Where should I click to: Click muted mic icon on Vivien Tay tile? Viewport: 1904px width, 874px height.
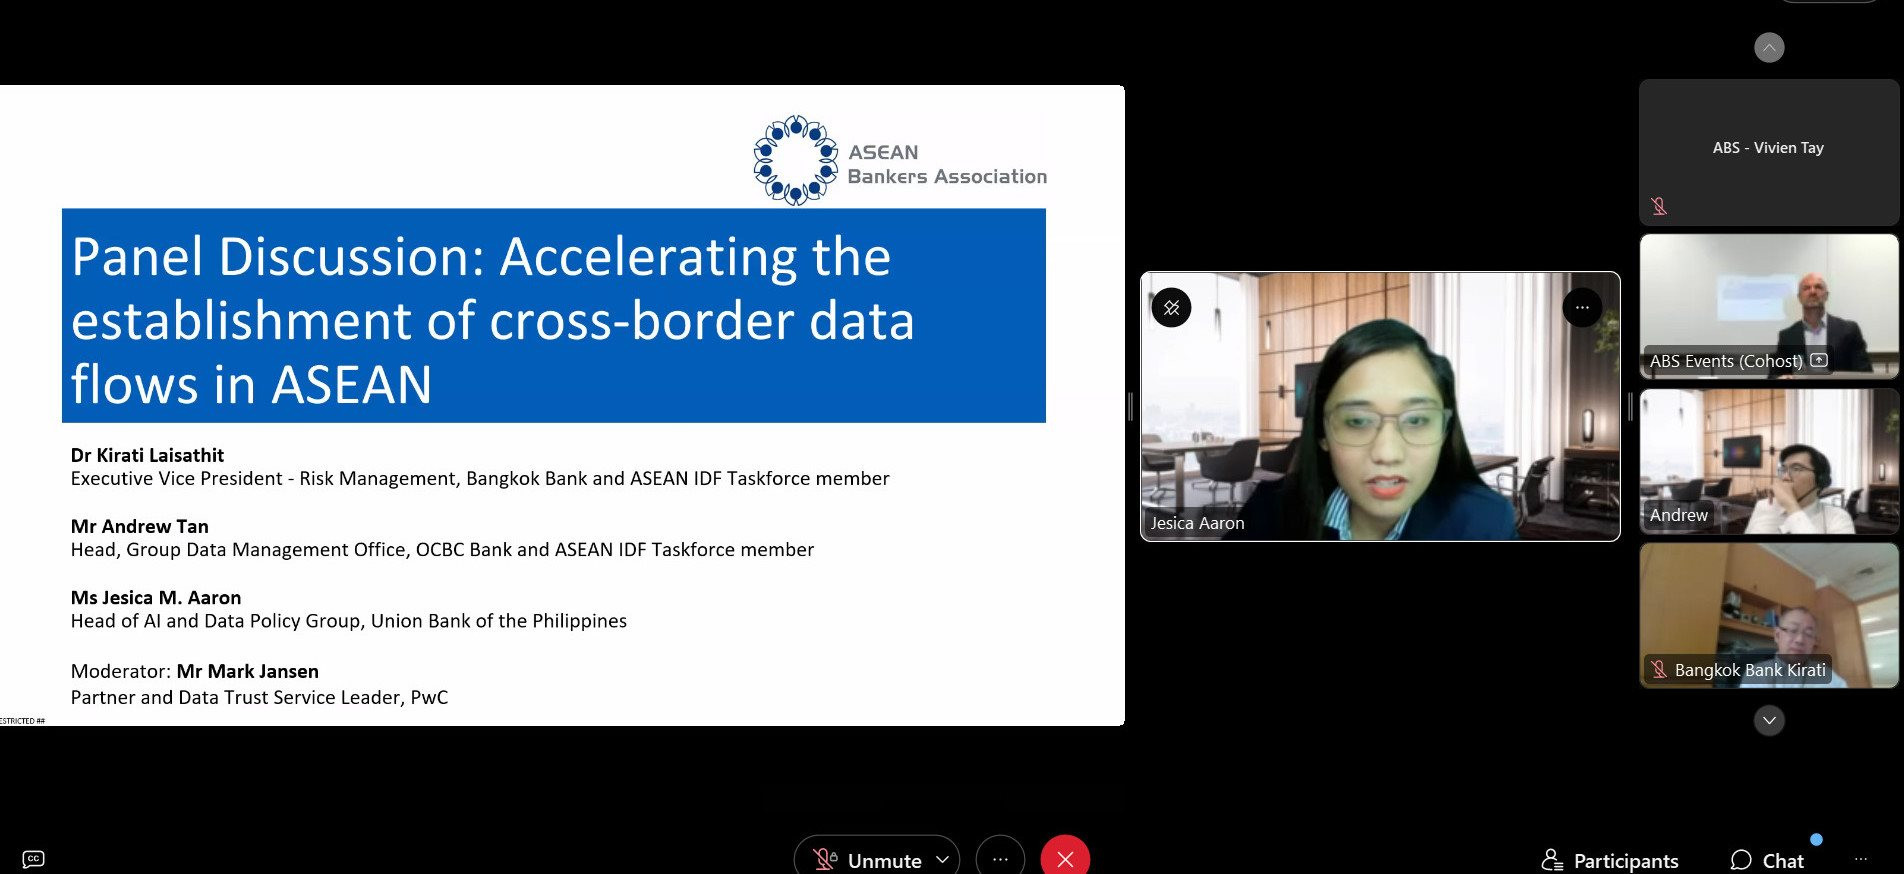1659,206
